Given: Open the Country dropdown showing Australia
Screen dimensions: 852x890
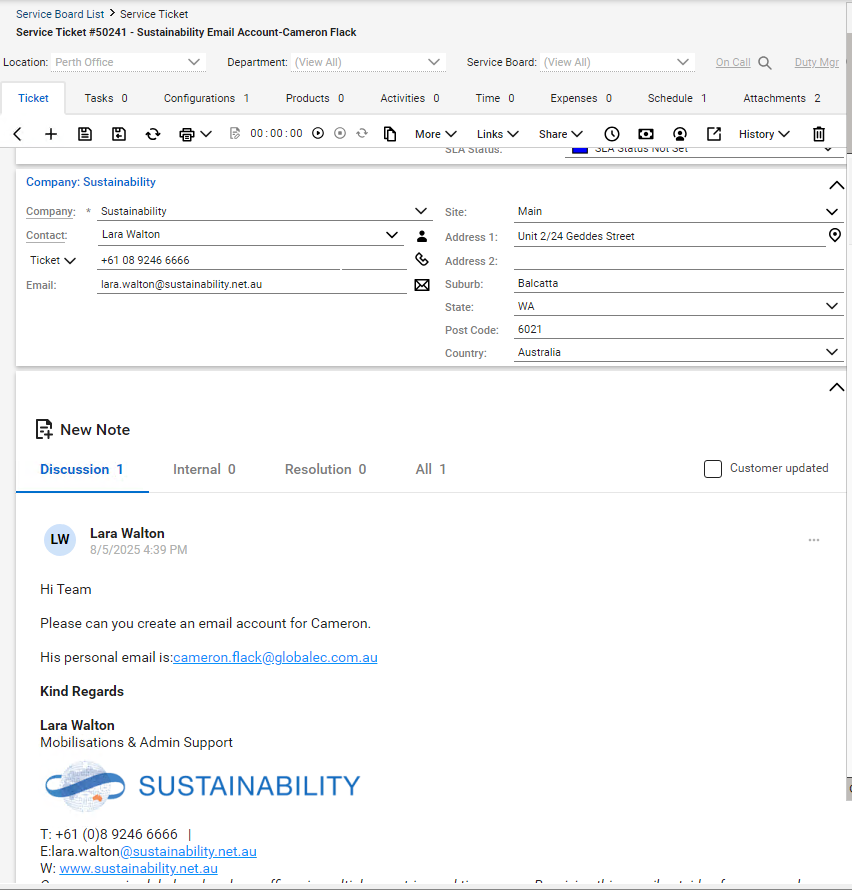Looking at the screenshot, I should 832,352.
